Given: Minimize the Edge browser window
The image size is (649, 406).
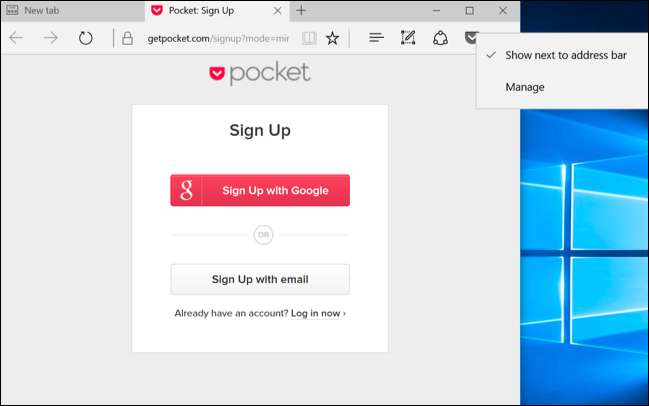Looking at the screenshot, I should [x=436, y=11].
